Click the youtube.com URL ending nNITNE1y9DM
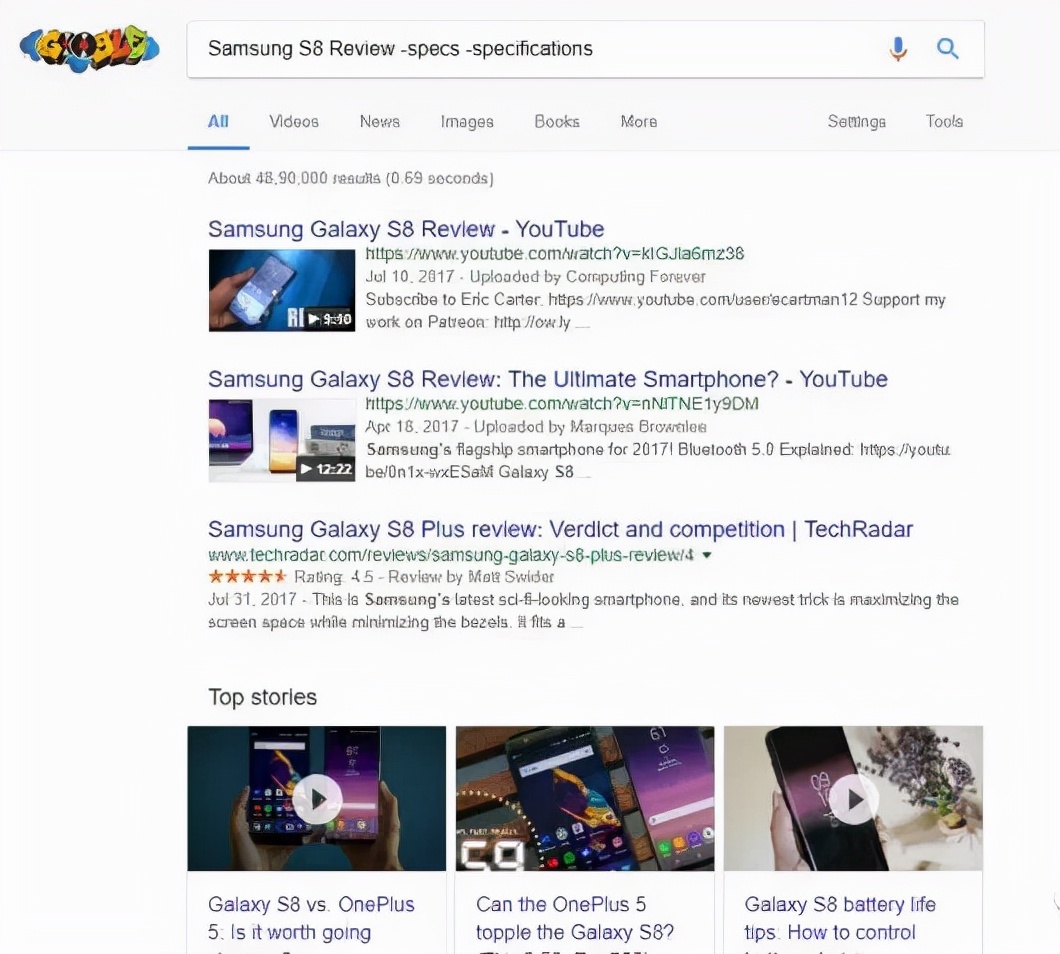This screenshot has width=1060, height=954. coord(562,404)
